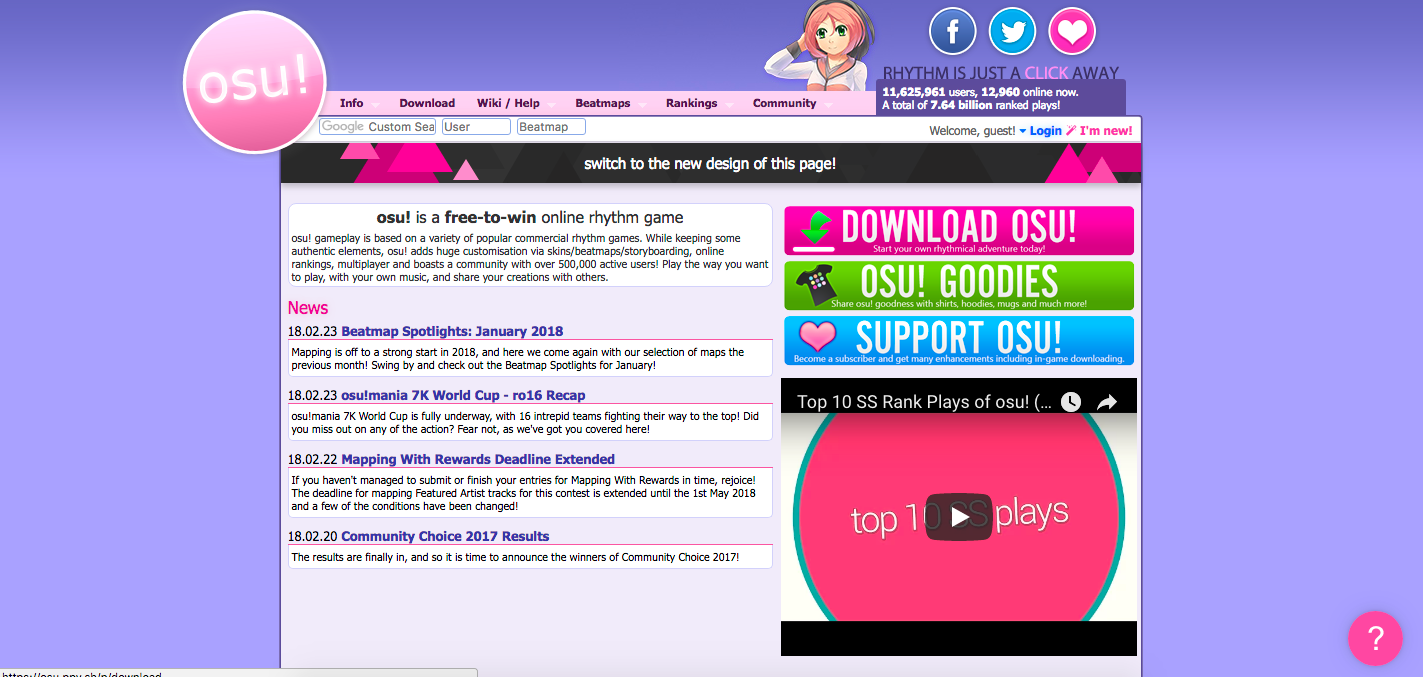Expand the Login dropdown arrow

click(x=1022, y=131)
